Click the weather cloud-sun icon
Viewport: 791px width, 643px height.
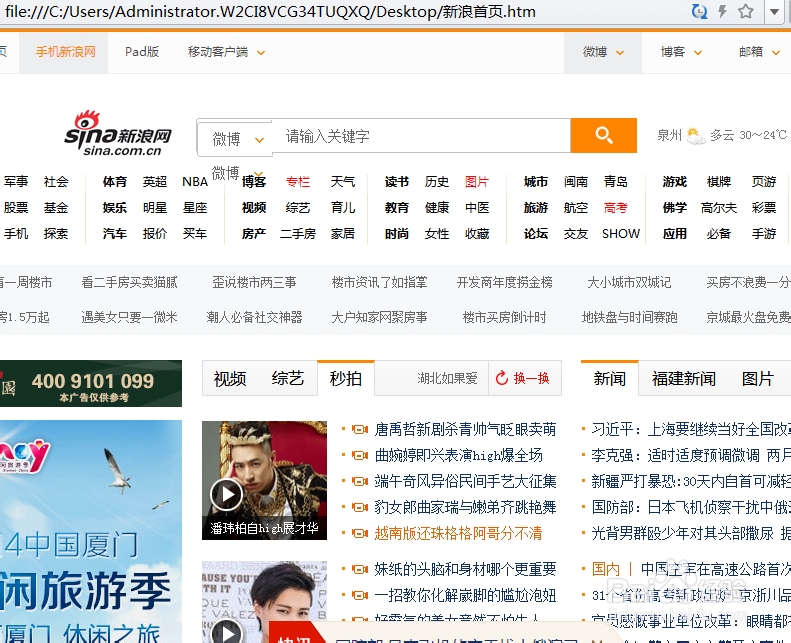coord(696,136)
